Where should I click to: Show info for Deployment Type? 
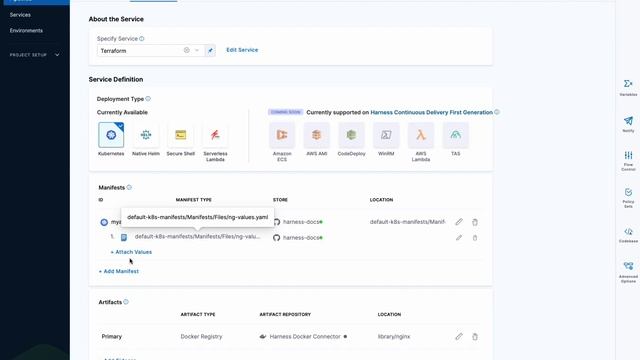click(x=148, y=99)
